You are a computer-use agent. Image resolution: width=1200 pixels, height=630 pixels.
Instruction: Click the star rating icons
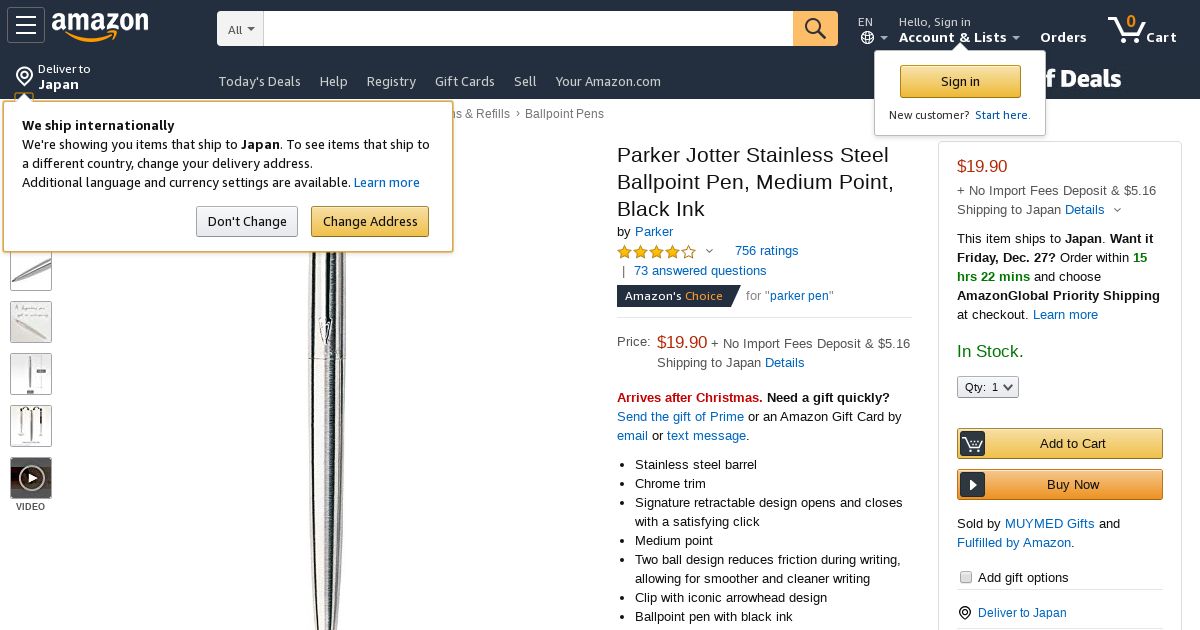656,251
